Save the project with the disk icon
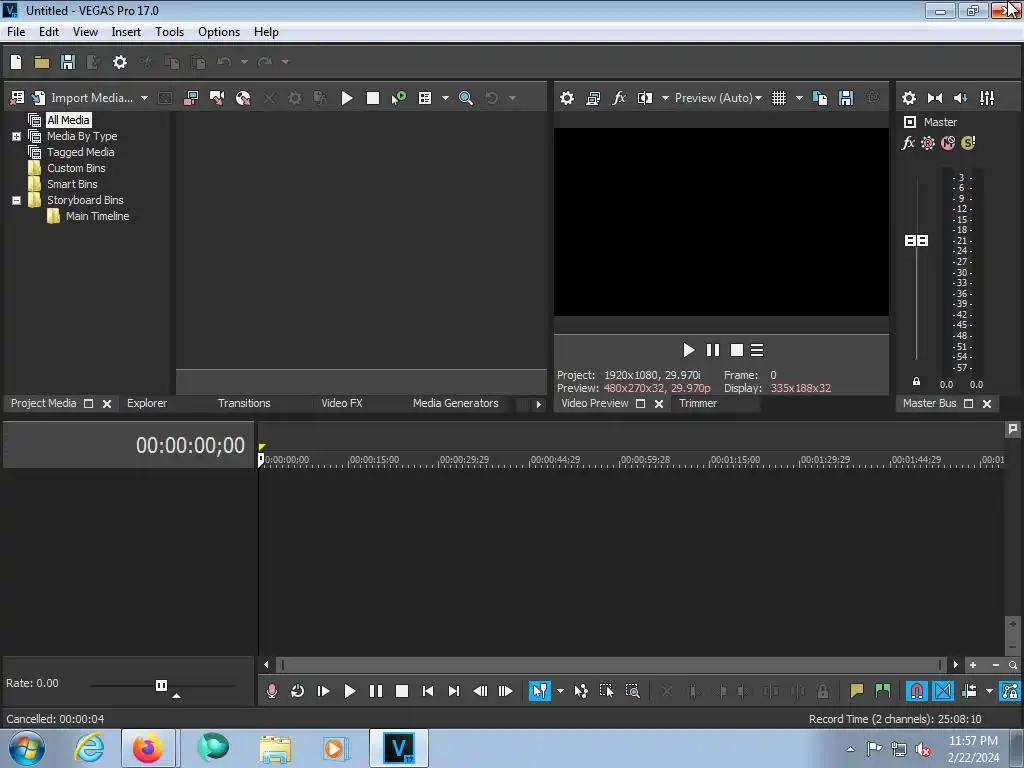Viewport: 1024px width, 768px height. [68, 62]
